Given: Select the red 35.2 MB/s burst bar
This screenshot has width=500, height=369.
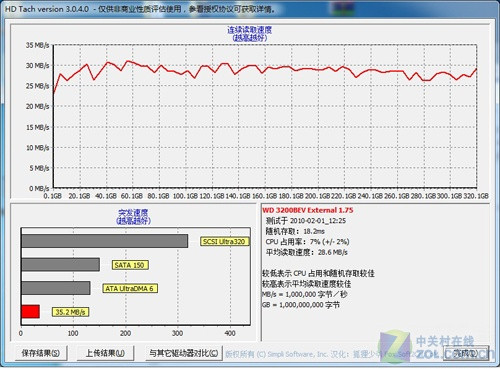Looking at the screenshot, I should pos(30,312).
